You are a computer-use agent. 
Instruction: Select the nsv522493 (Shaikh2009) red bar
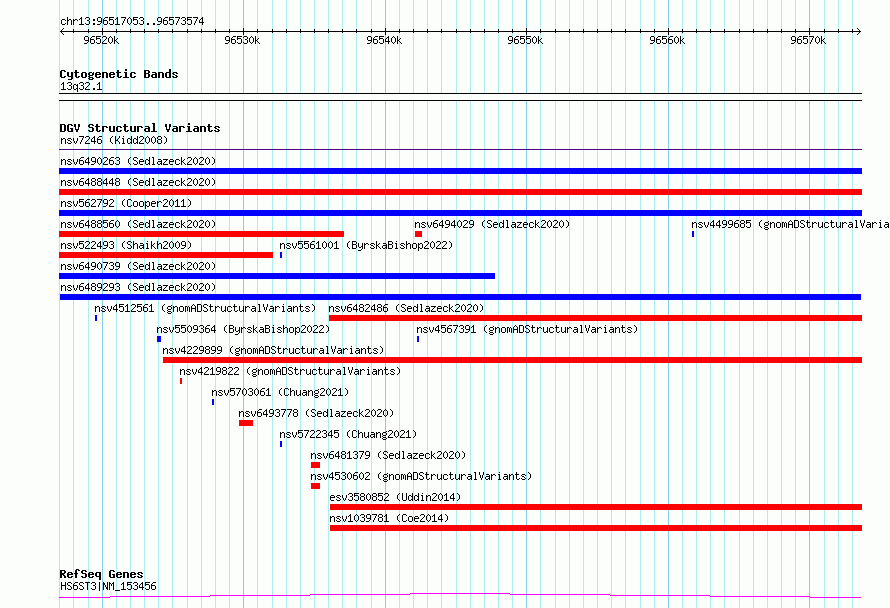coord(166,255)
